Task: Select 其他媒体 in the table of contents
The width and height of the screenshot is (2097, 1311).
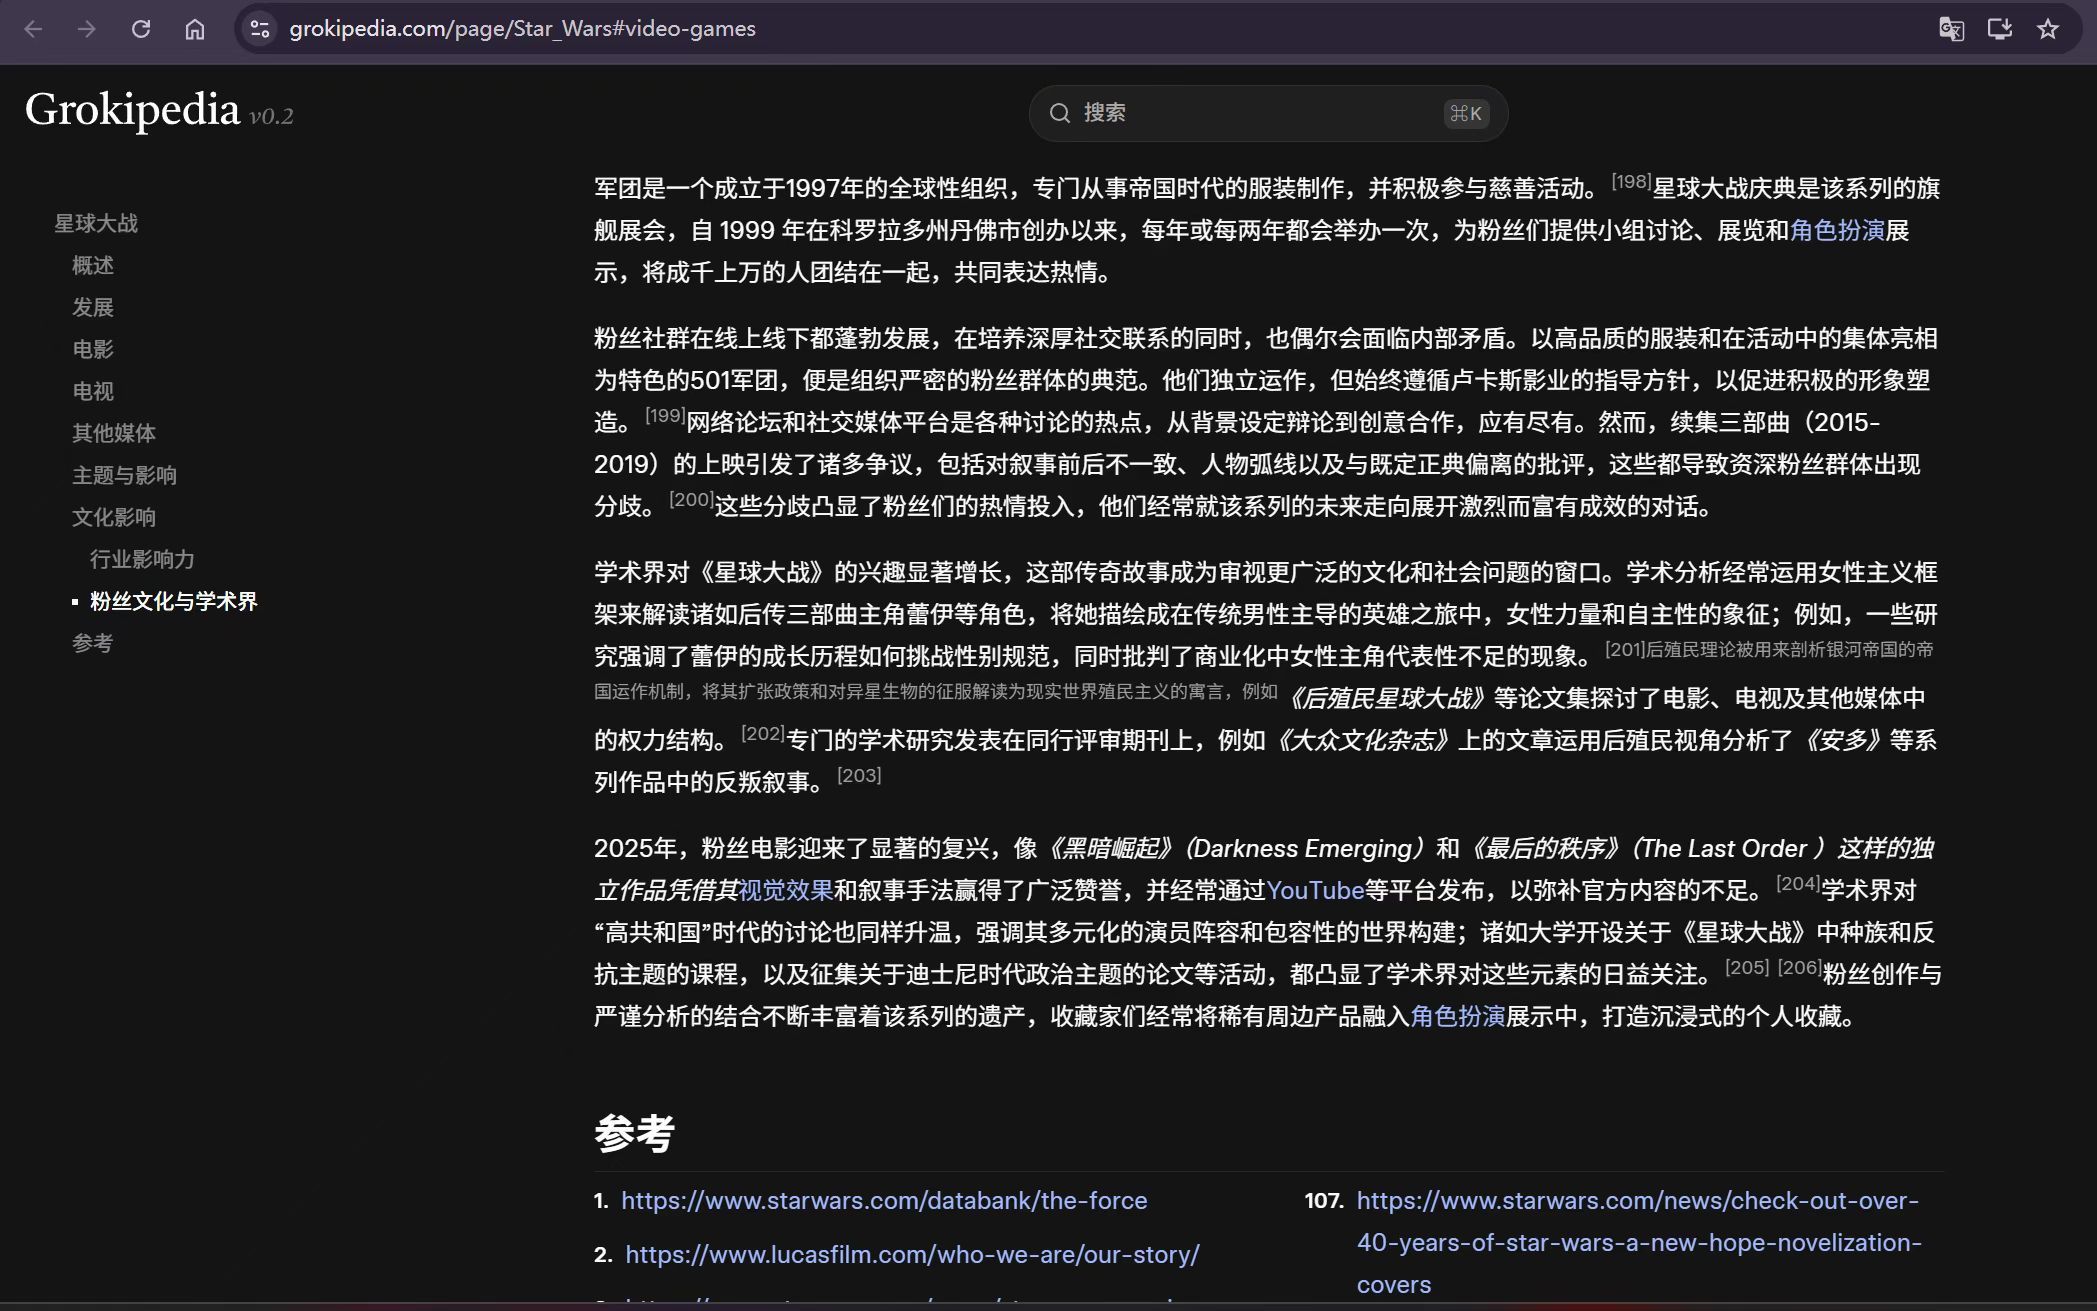Action: 114,433
